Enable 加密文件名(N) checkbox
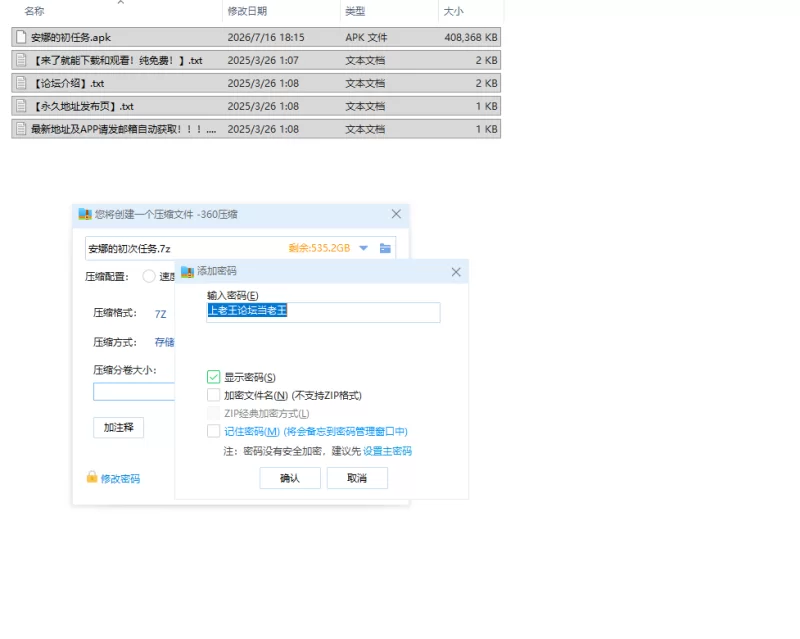 [x=213, y=395]
